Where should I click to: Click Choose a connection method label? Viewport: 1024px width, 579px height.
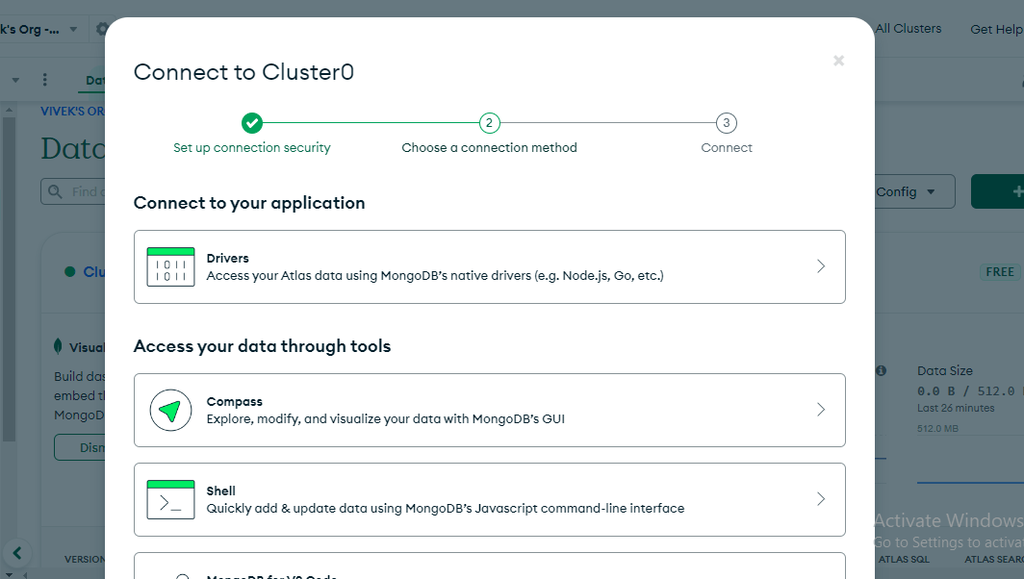click(489, 148)
